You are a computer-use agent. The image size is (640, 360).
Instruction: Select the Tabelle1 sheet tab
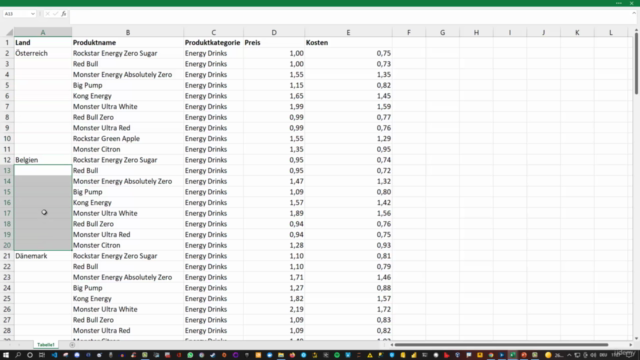coord(46,345)
